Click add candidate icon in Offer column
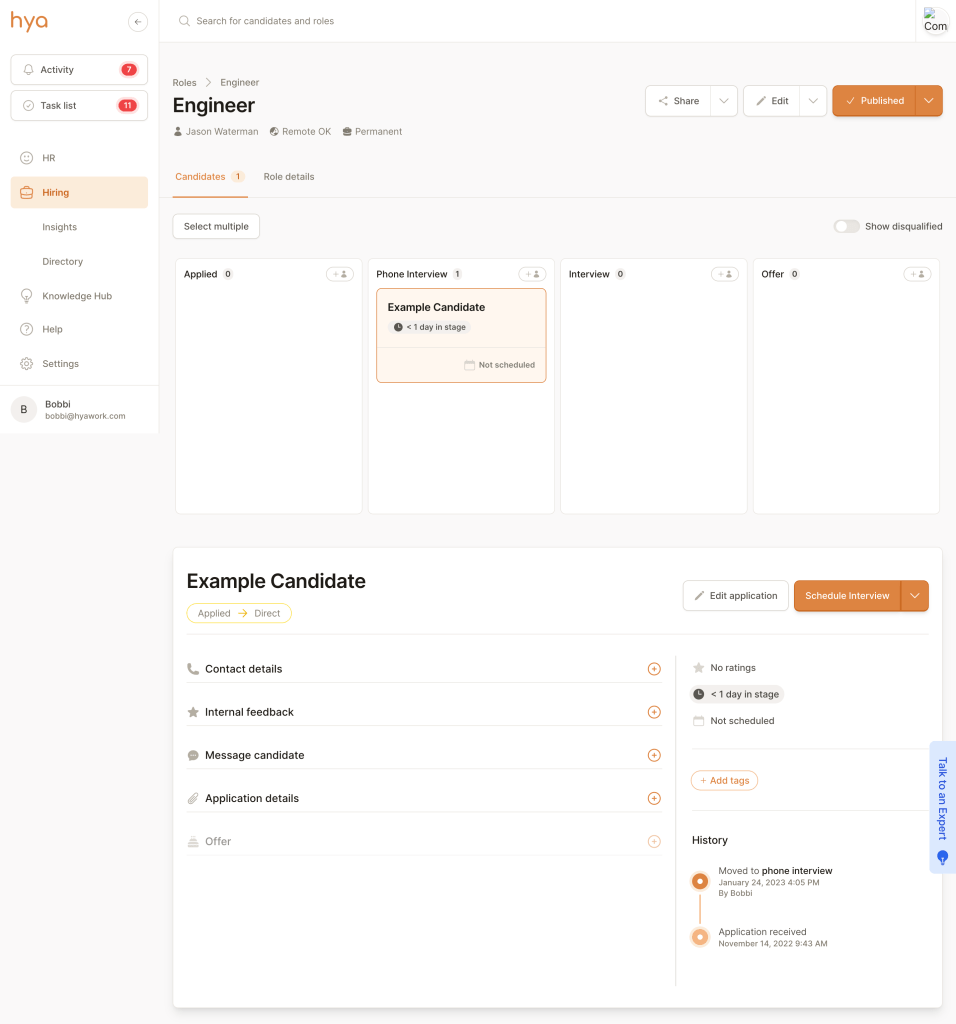956x1024 pixels. pyautogui.click(x=917, y=274)
